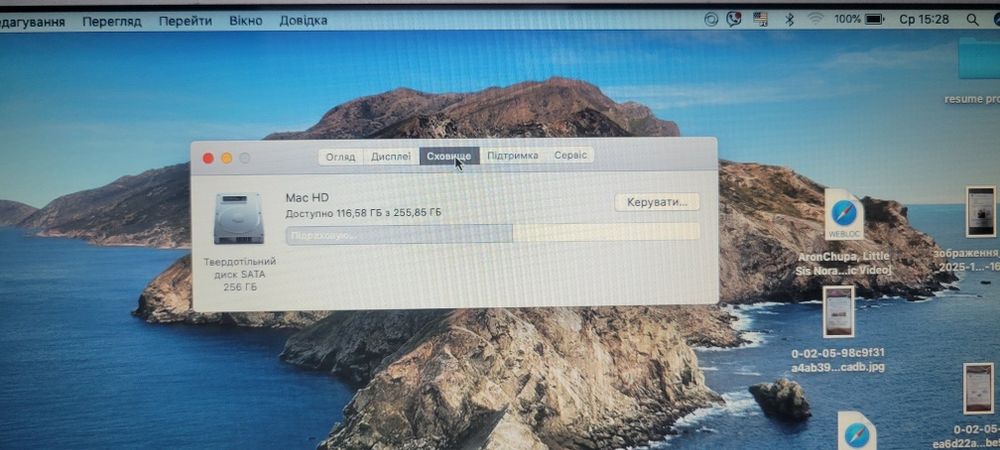1000x450 pixels.
Task: Switch to the Сервіс tab
Action: [570, 156]
